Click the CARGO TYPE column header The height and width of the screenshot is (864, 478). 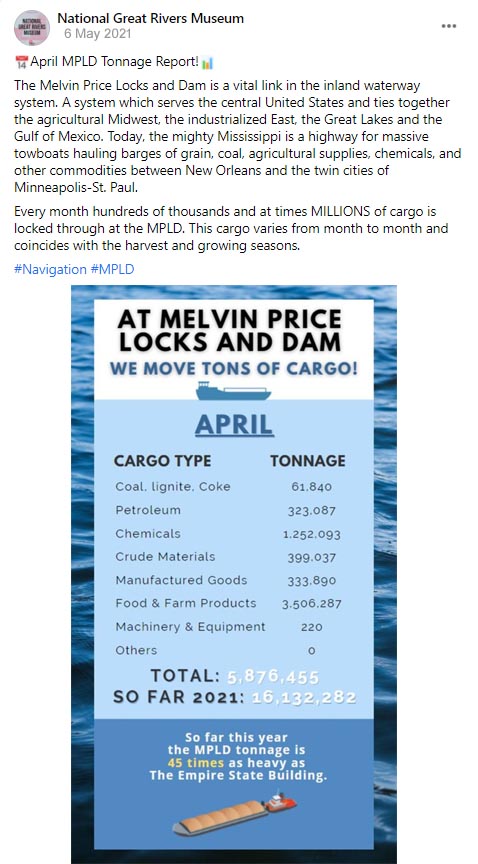162,461
